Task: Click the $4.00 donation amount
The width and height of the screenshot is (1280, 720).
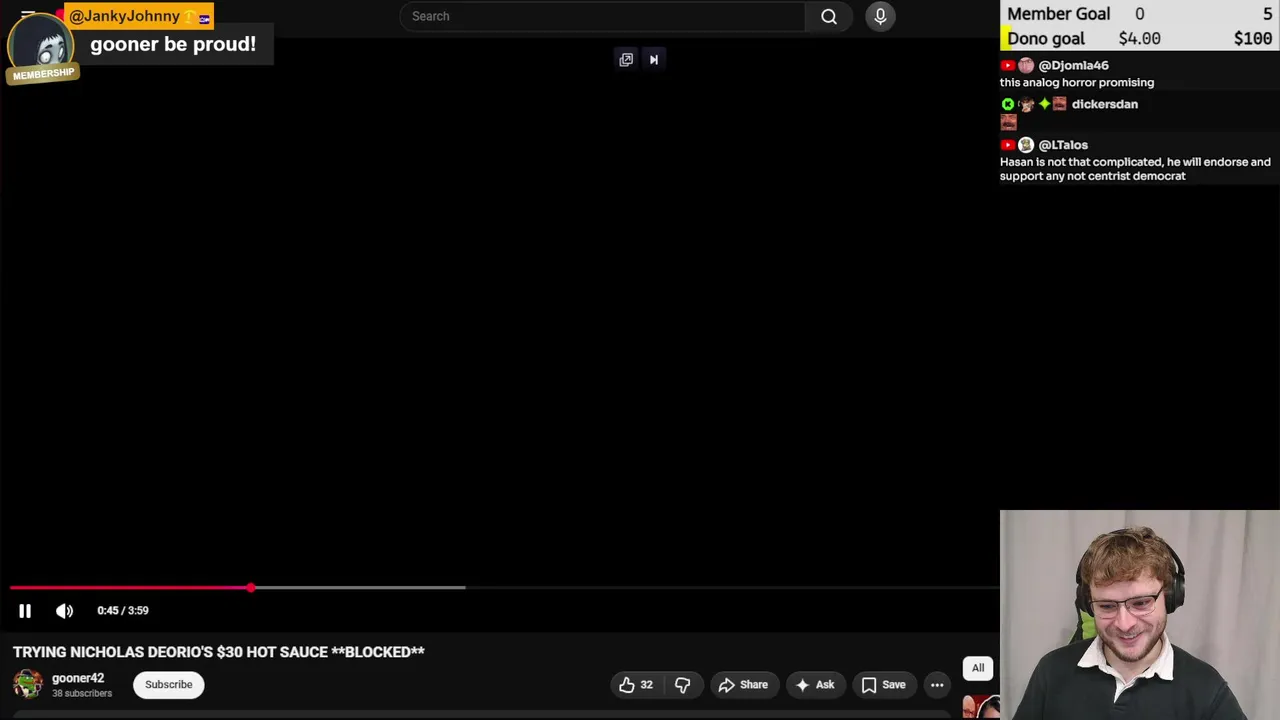Action: pyautogui.click(x=1139, y=39)
